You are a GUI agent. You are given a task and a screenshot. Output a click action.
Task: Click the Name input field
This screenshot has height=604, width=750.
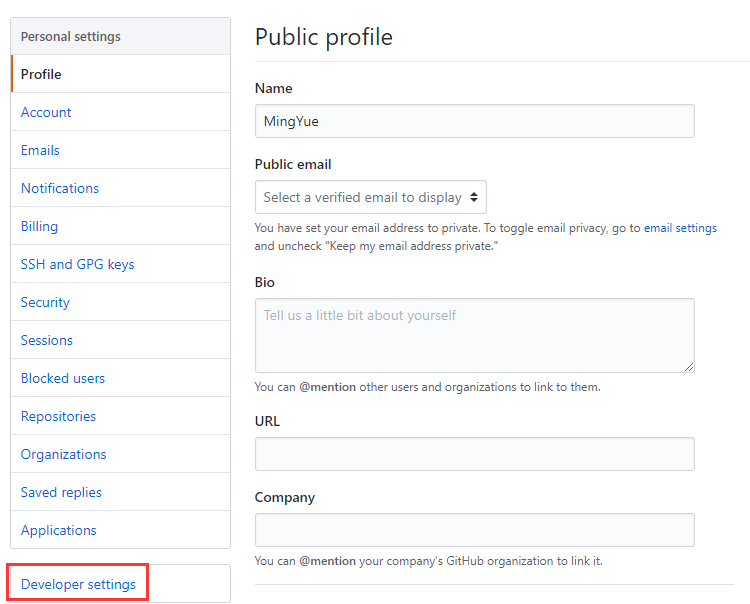click(474, 121)
